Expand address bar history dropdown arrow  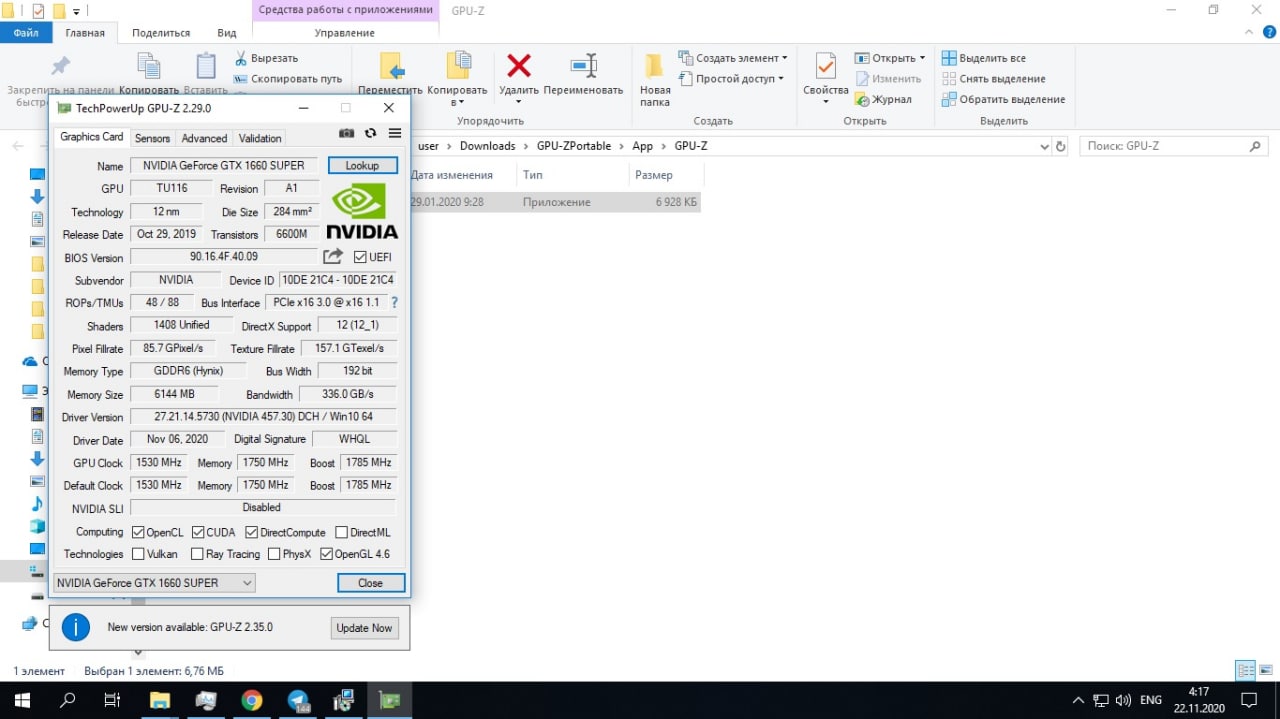pos(1044,146)
